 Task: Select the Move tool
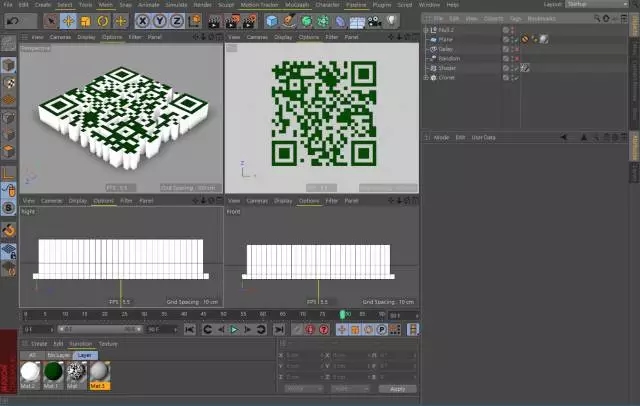click(67, 20)
